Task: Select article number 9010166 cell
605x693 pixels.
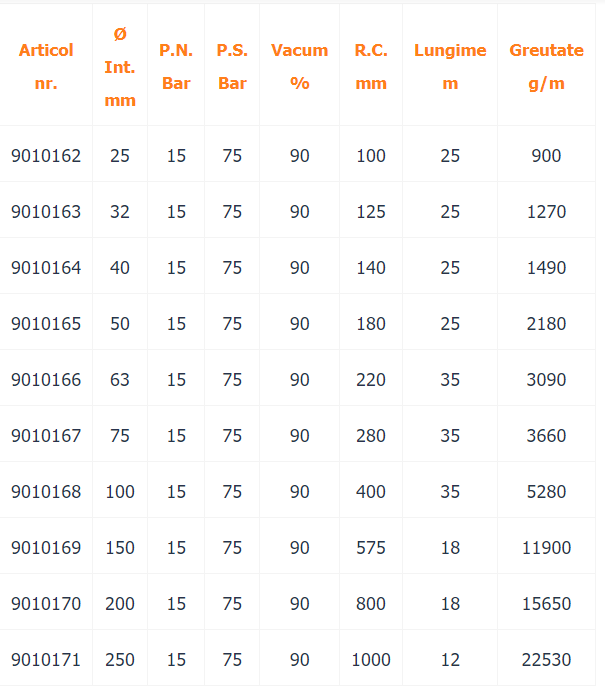Action: tap(46, 380)
